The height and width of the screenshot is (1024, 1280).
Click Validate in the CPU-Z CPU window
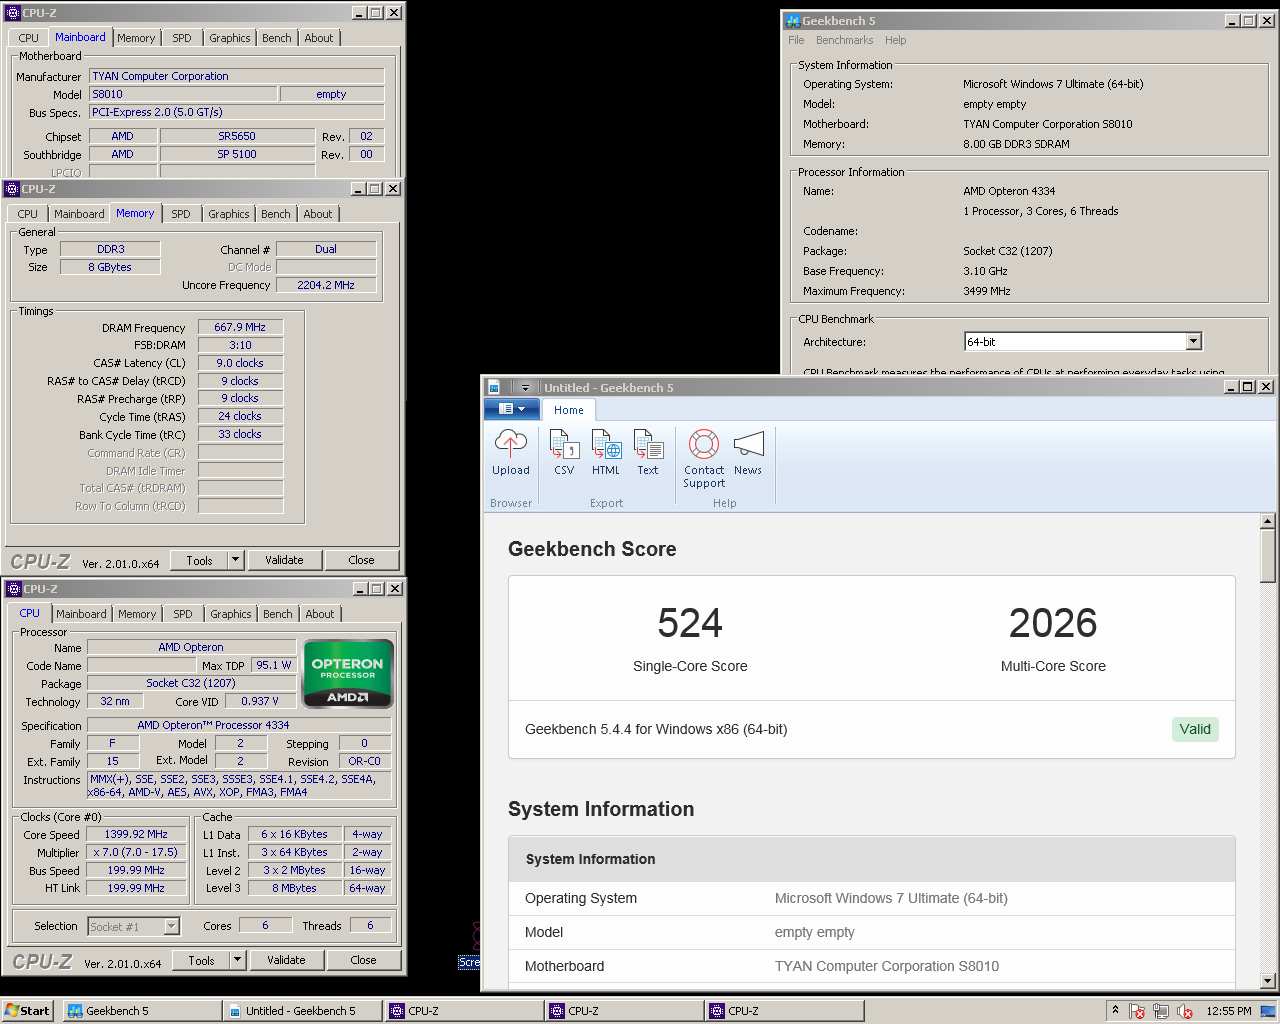286,960
